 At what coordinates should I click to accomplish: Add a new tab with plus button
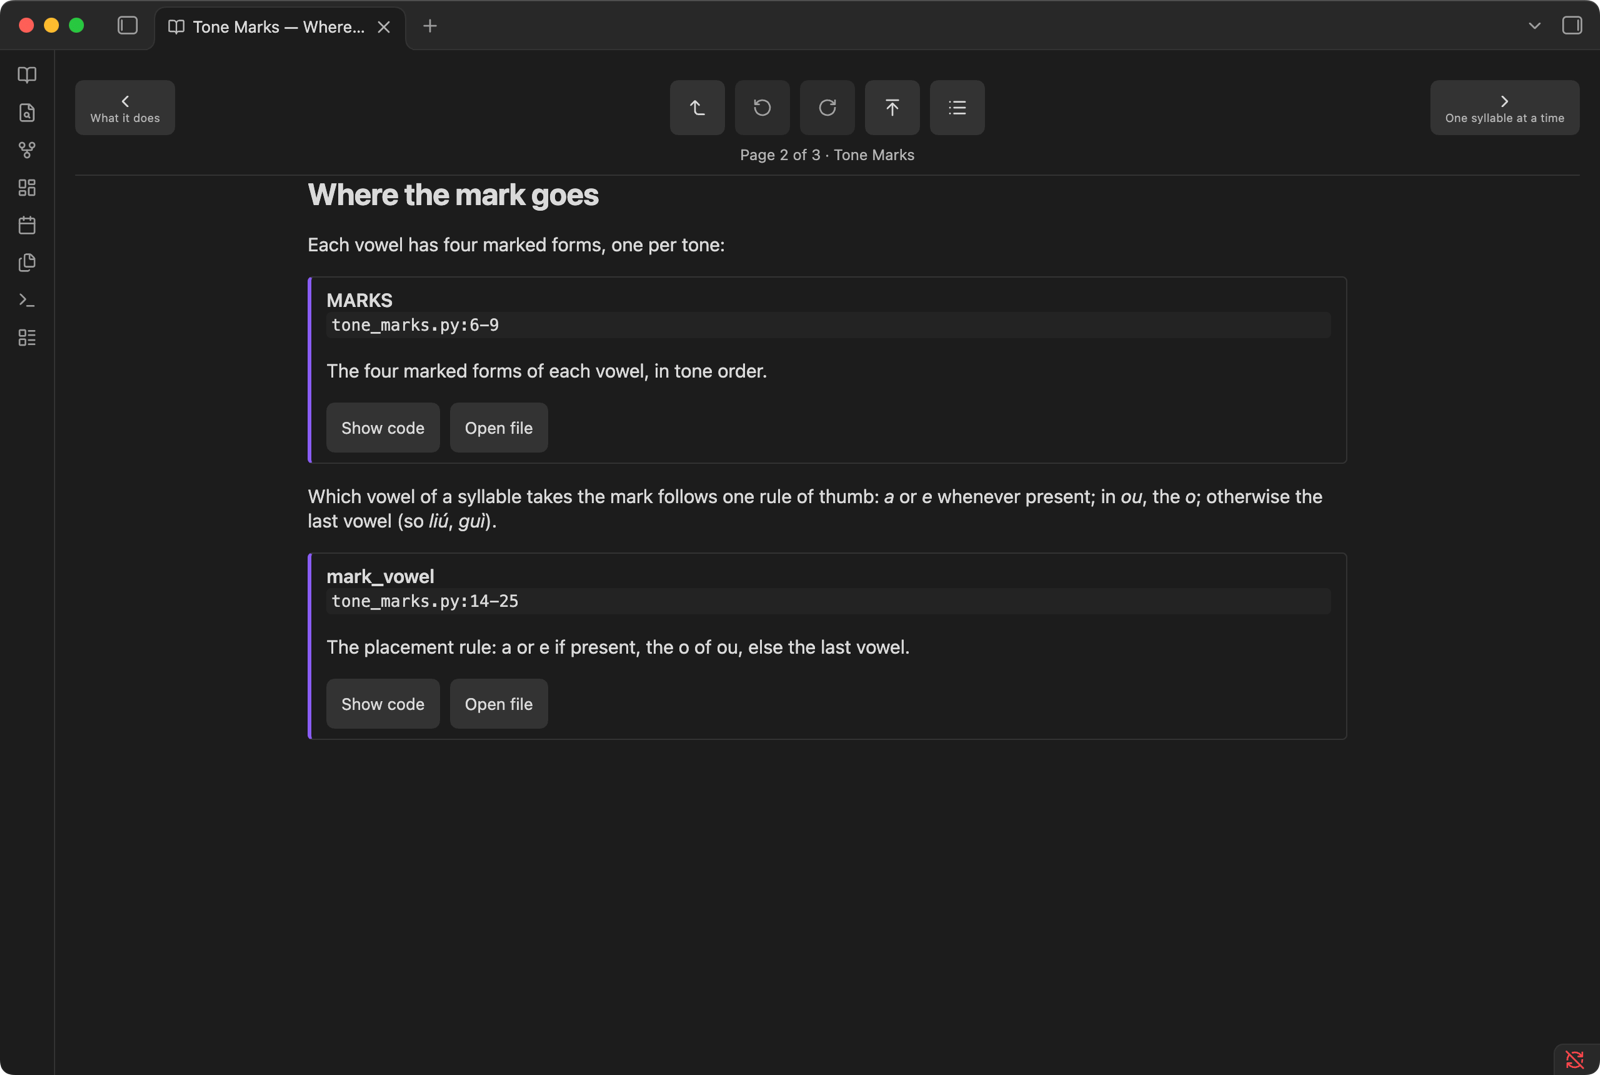[430, 26]
